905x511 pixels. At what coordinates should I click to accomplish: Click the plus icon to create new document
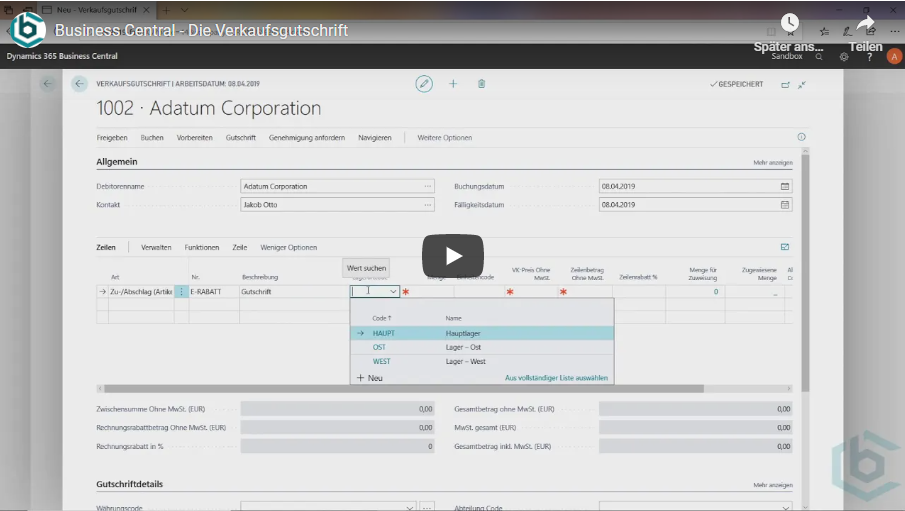pyautogui.click(x=453, y=84)
